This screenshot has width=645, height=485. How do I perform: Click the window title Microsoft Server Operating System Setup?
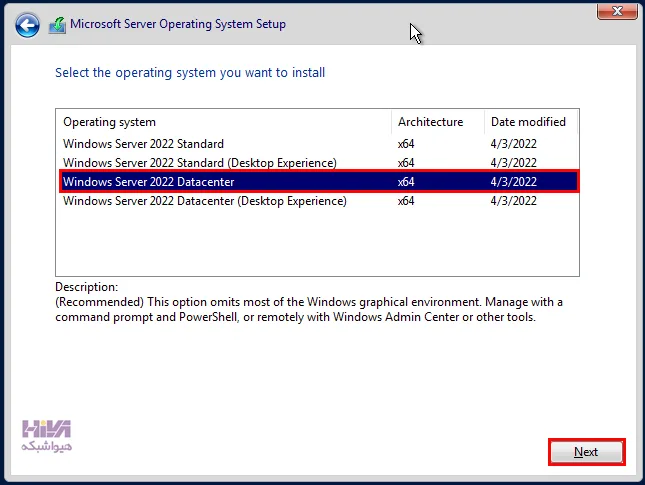click(178, 24)
